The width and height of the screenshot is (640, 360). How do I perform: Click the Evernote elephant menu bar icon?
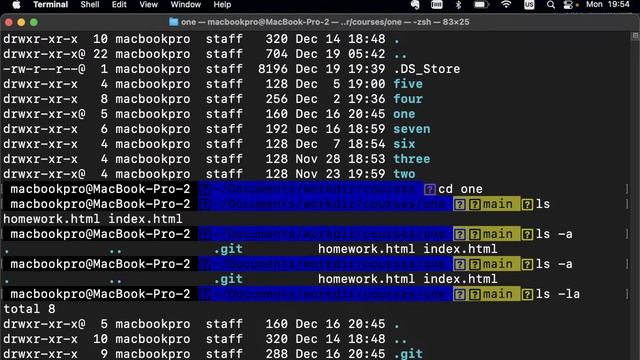point(415,4)
